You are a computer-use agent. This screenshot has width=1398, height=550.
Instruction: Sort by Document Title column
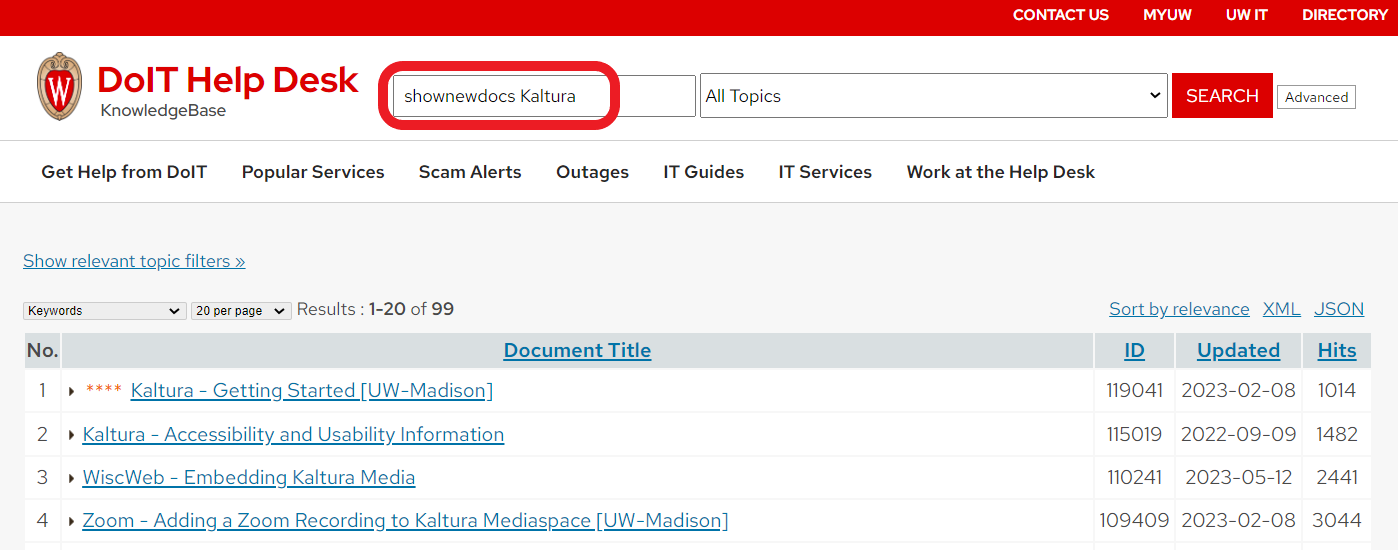tap(577, 350)
